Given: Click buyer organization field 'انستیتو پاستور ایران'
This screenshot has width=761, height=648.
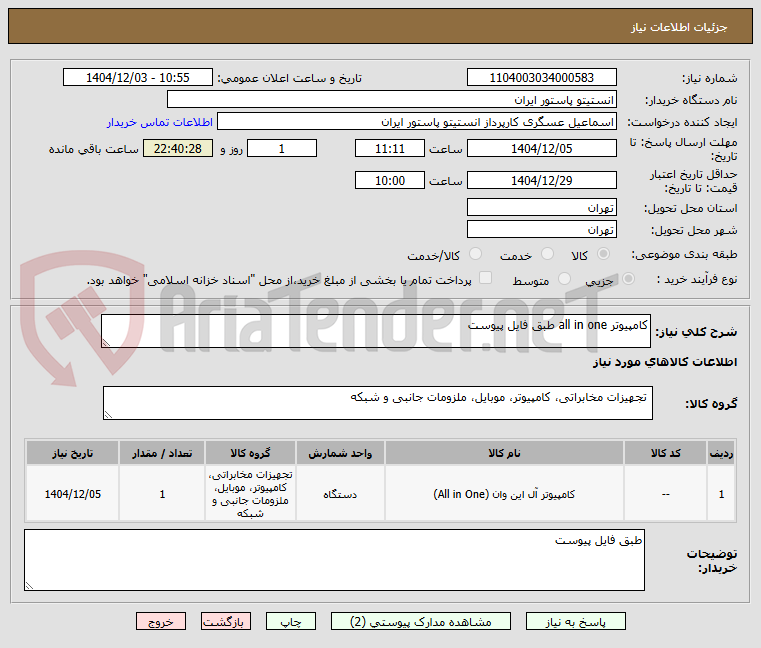Looking at the screenshot, I should click(x=392, y=100).
